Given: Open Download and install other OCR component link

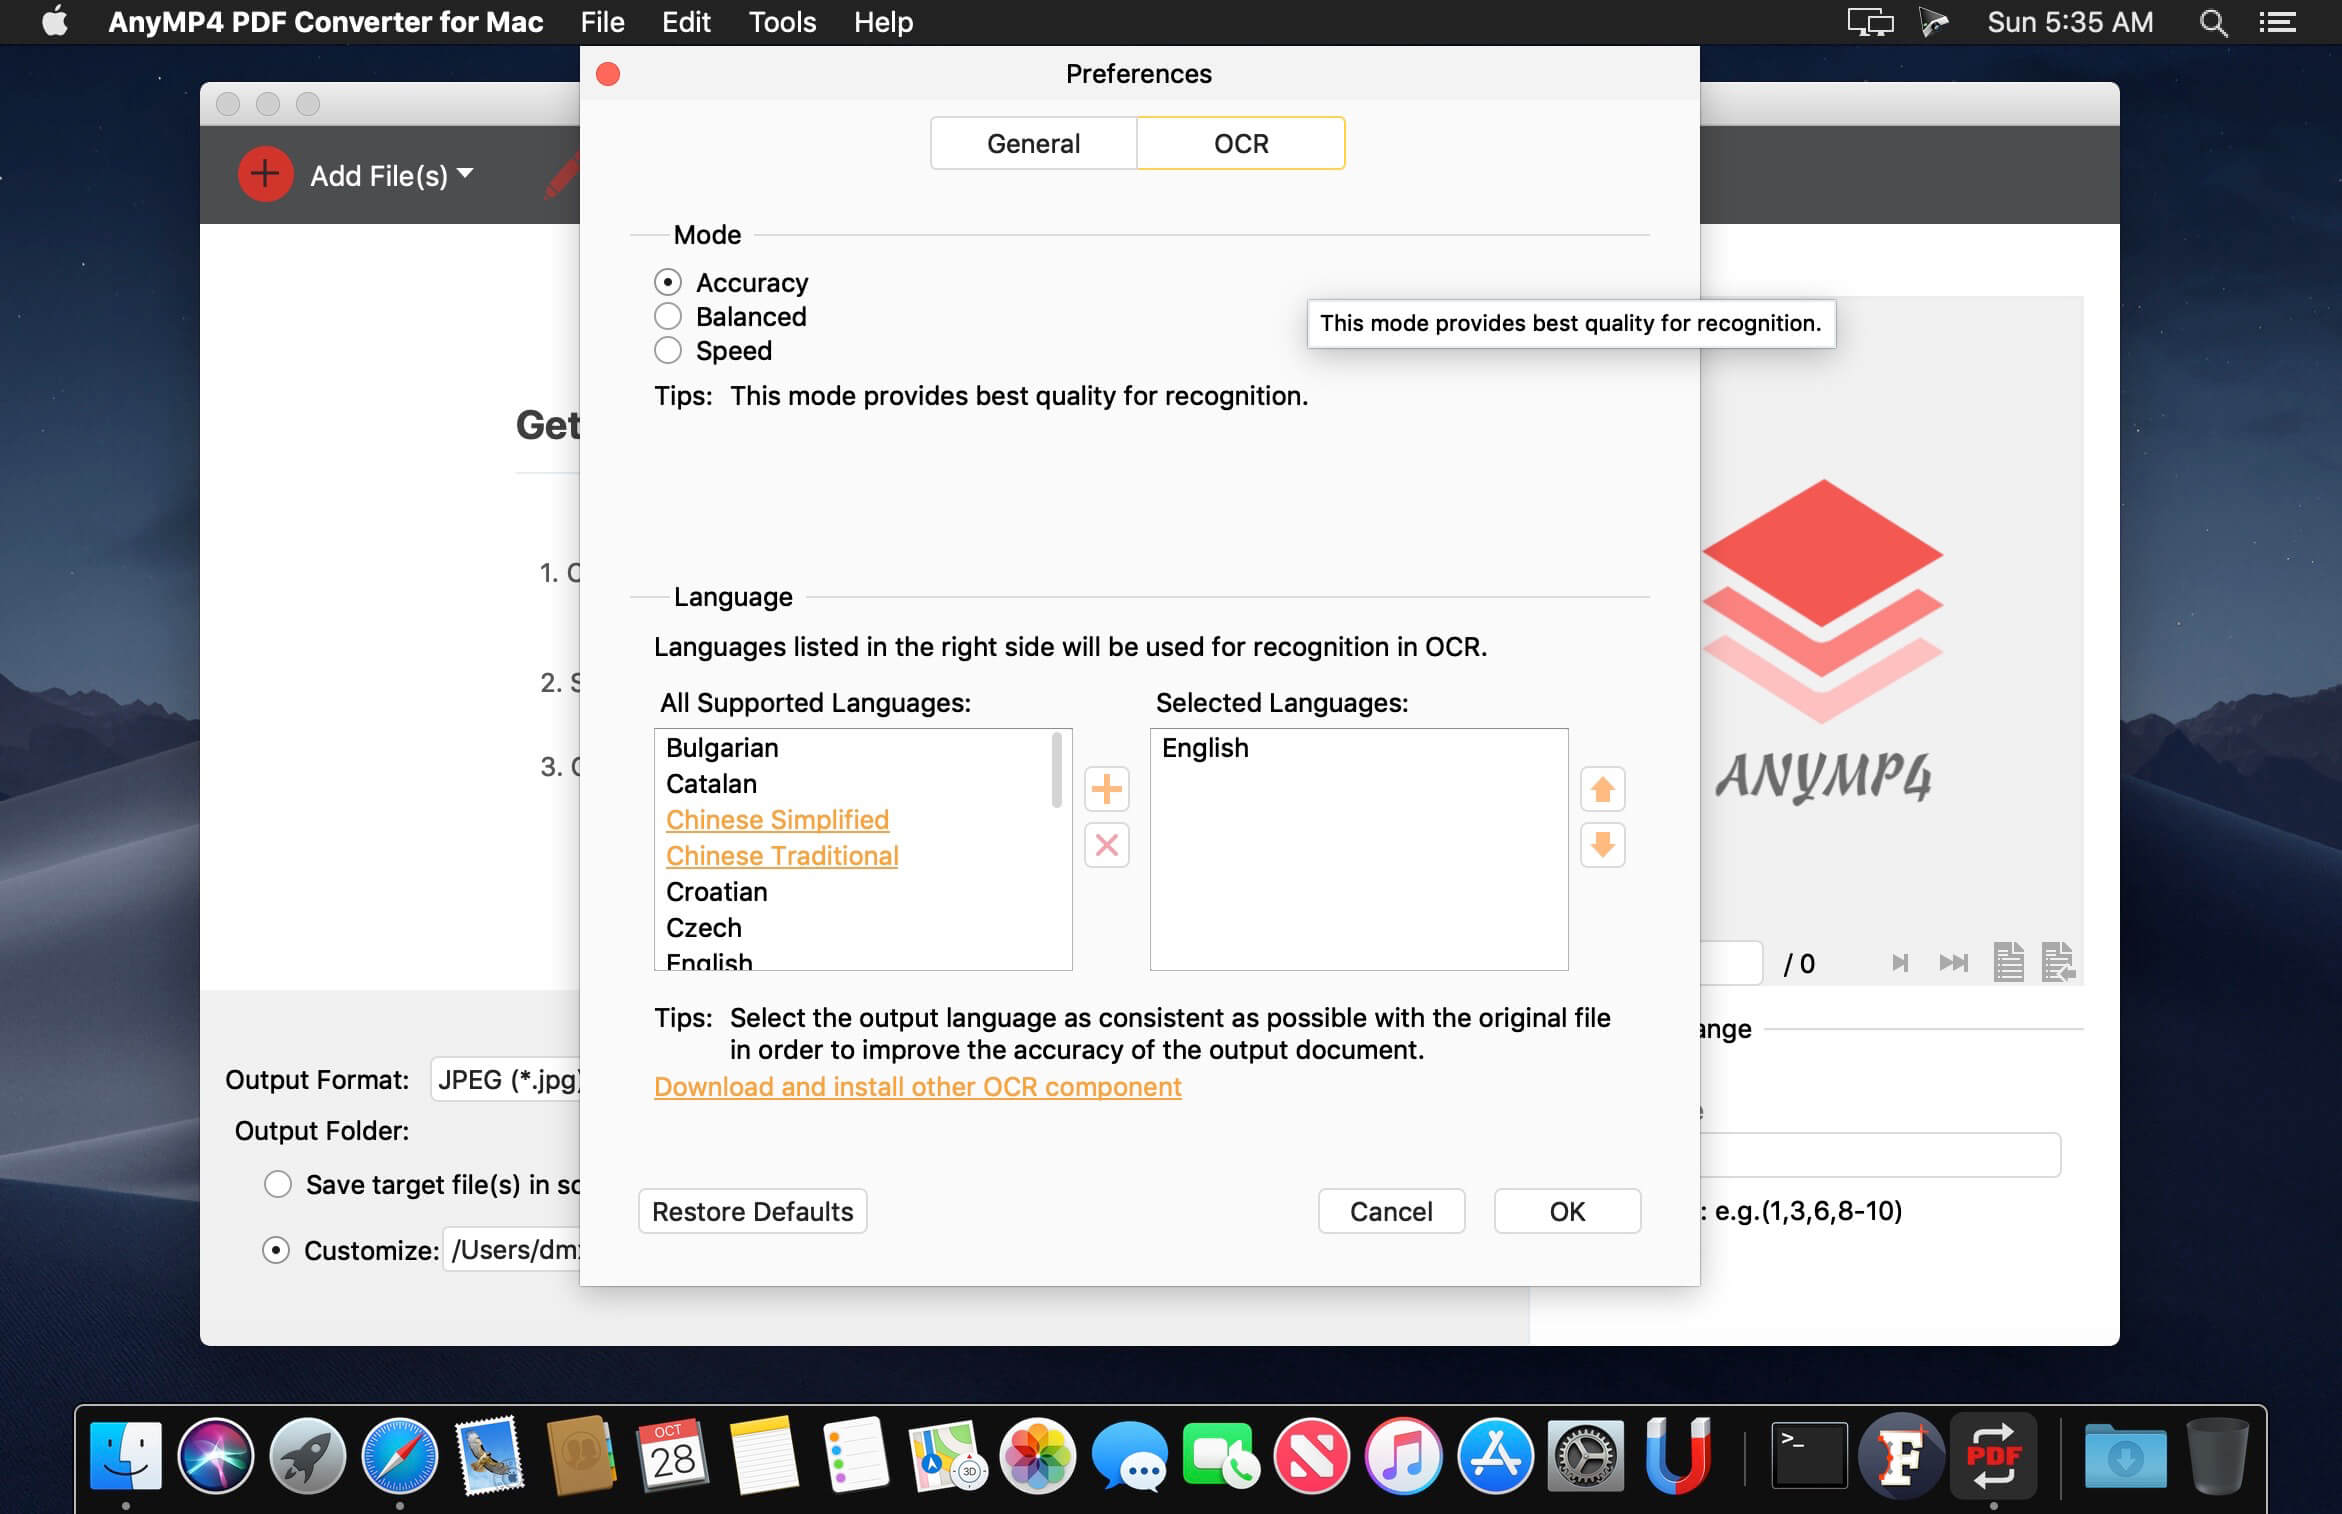Looking at the screenshot, I should [x=917, y=1086].
